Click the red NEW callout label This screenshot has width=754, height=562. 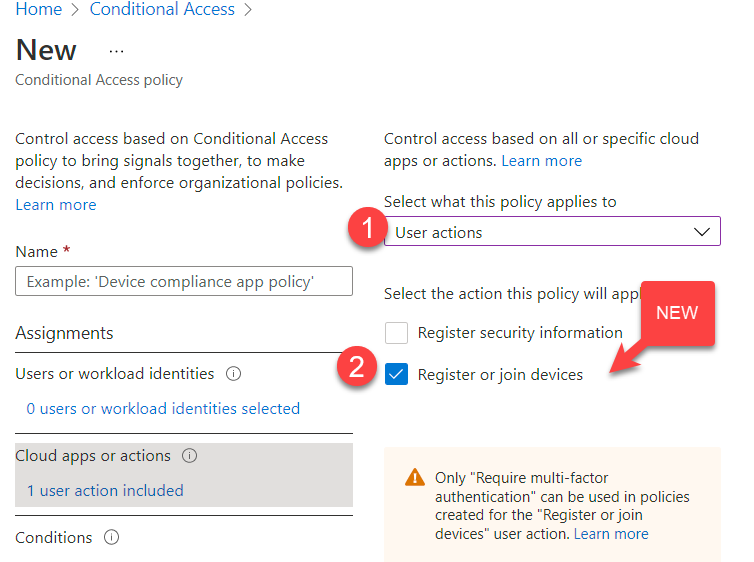point(677,313)
